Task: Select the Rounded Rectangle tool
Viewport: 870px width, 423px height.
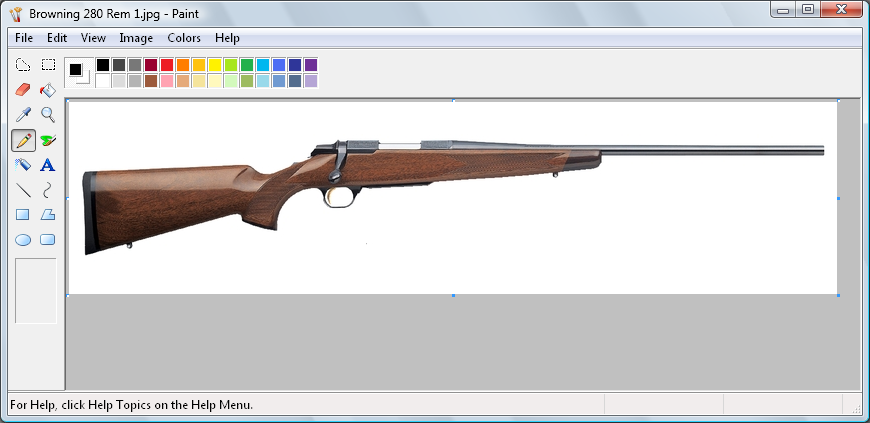Action: 48,240
